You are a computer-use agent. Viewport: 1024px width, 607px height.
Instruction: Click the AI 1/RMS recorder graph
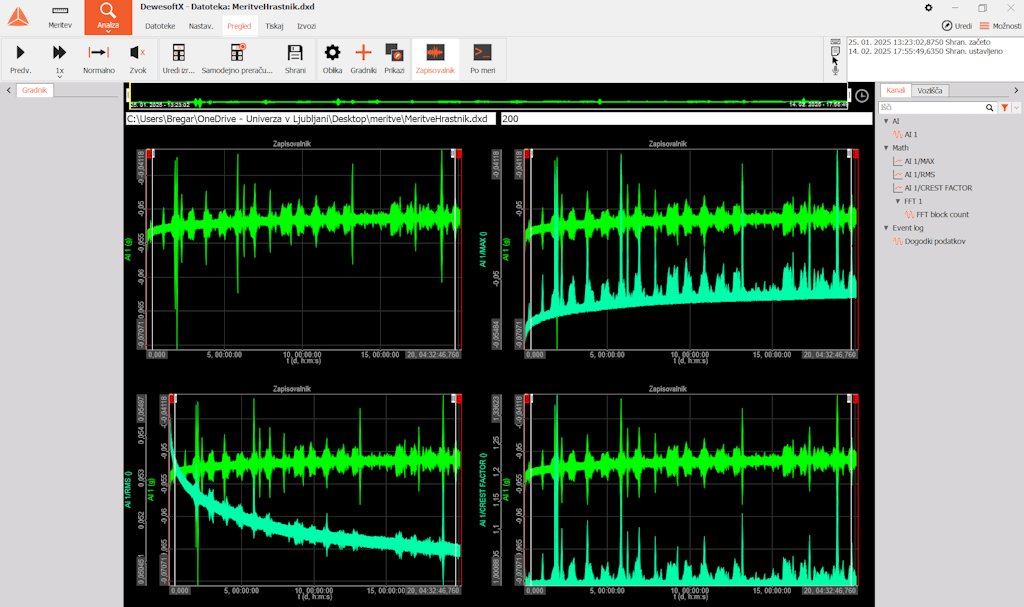tap(315, 490)
